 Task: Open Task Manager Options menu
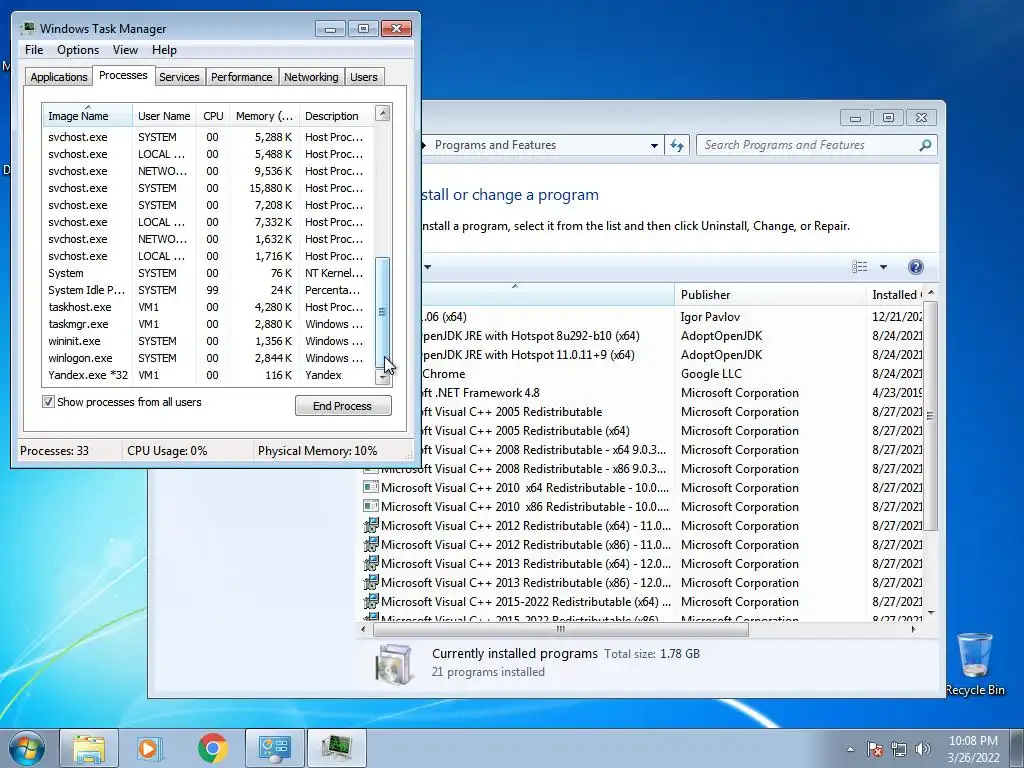(78, 50)
